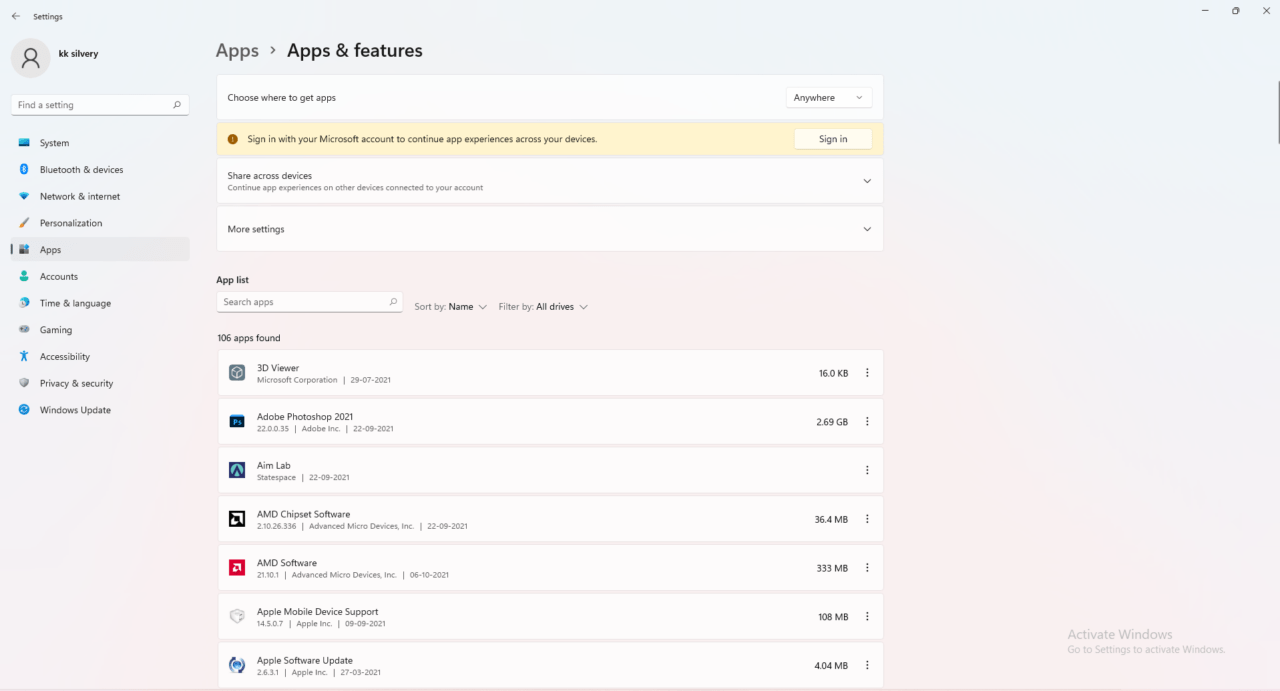The height and width of the screenshot is (691, 1280).
Task: Click the Bluetooth icon in sidebar
Action: [x=24, y=170]
